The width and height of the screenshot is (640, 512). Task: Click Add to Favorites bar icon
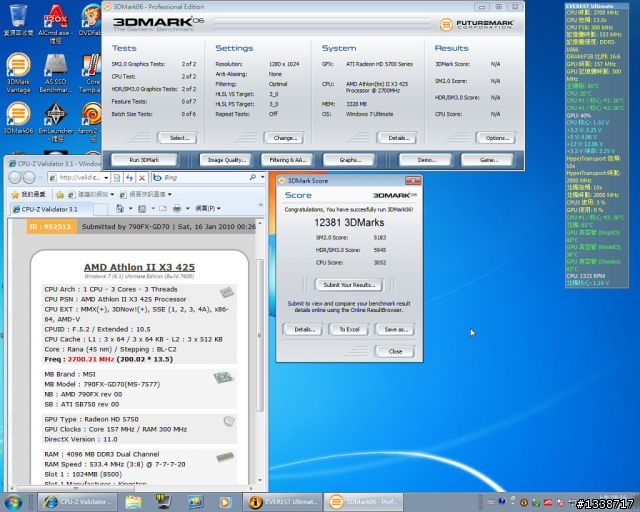tap(60, 194)
